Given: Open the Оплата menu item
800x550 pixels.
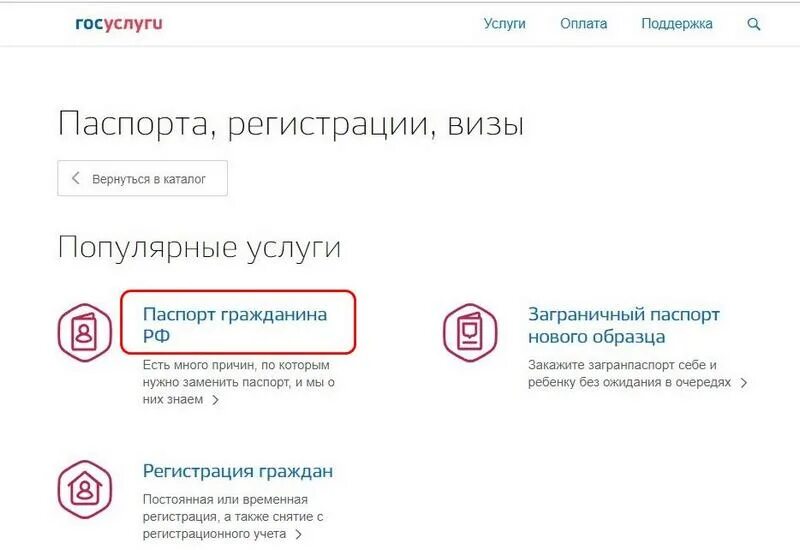Looking at the screenshot, I should coord(584,24).
